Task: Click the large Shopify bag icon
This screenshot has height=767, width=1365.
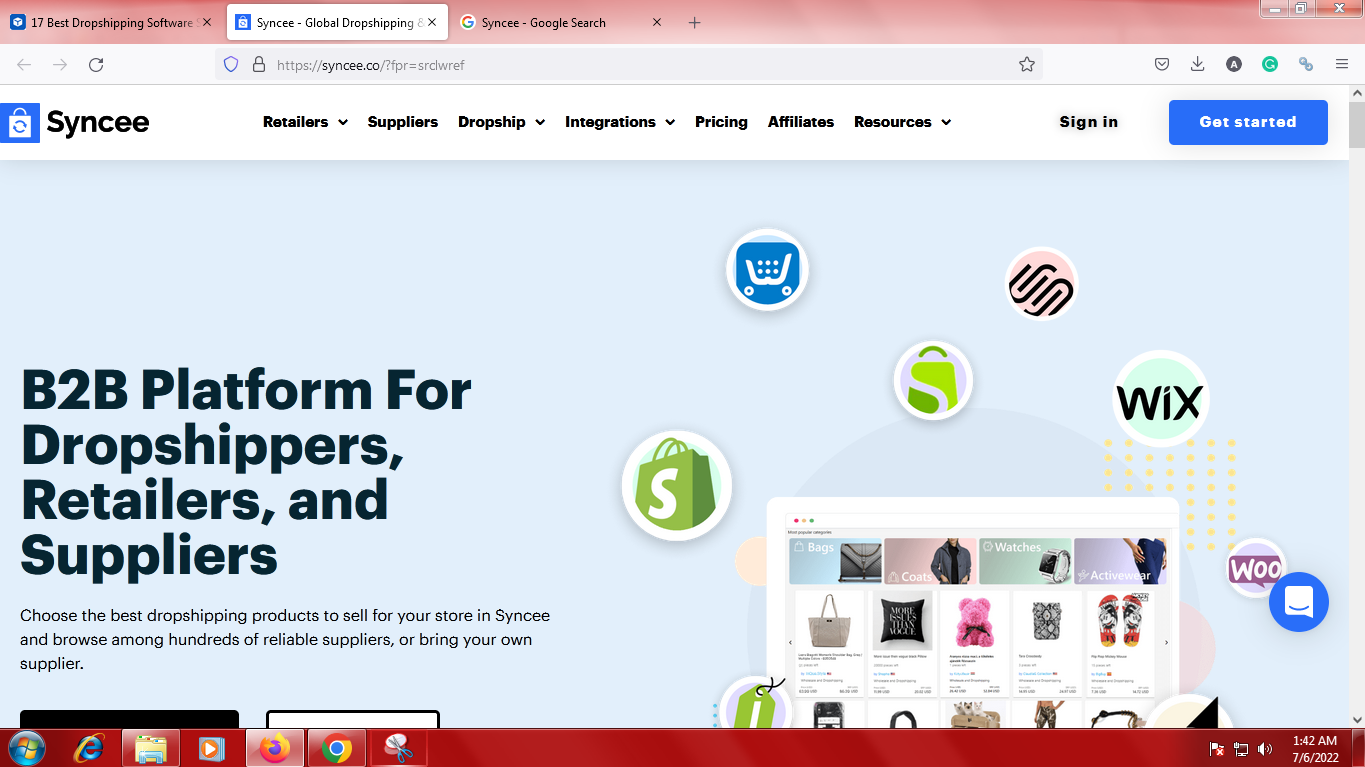Action: 677,486
